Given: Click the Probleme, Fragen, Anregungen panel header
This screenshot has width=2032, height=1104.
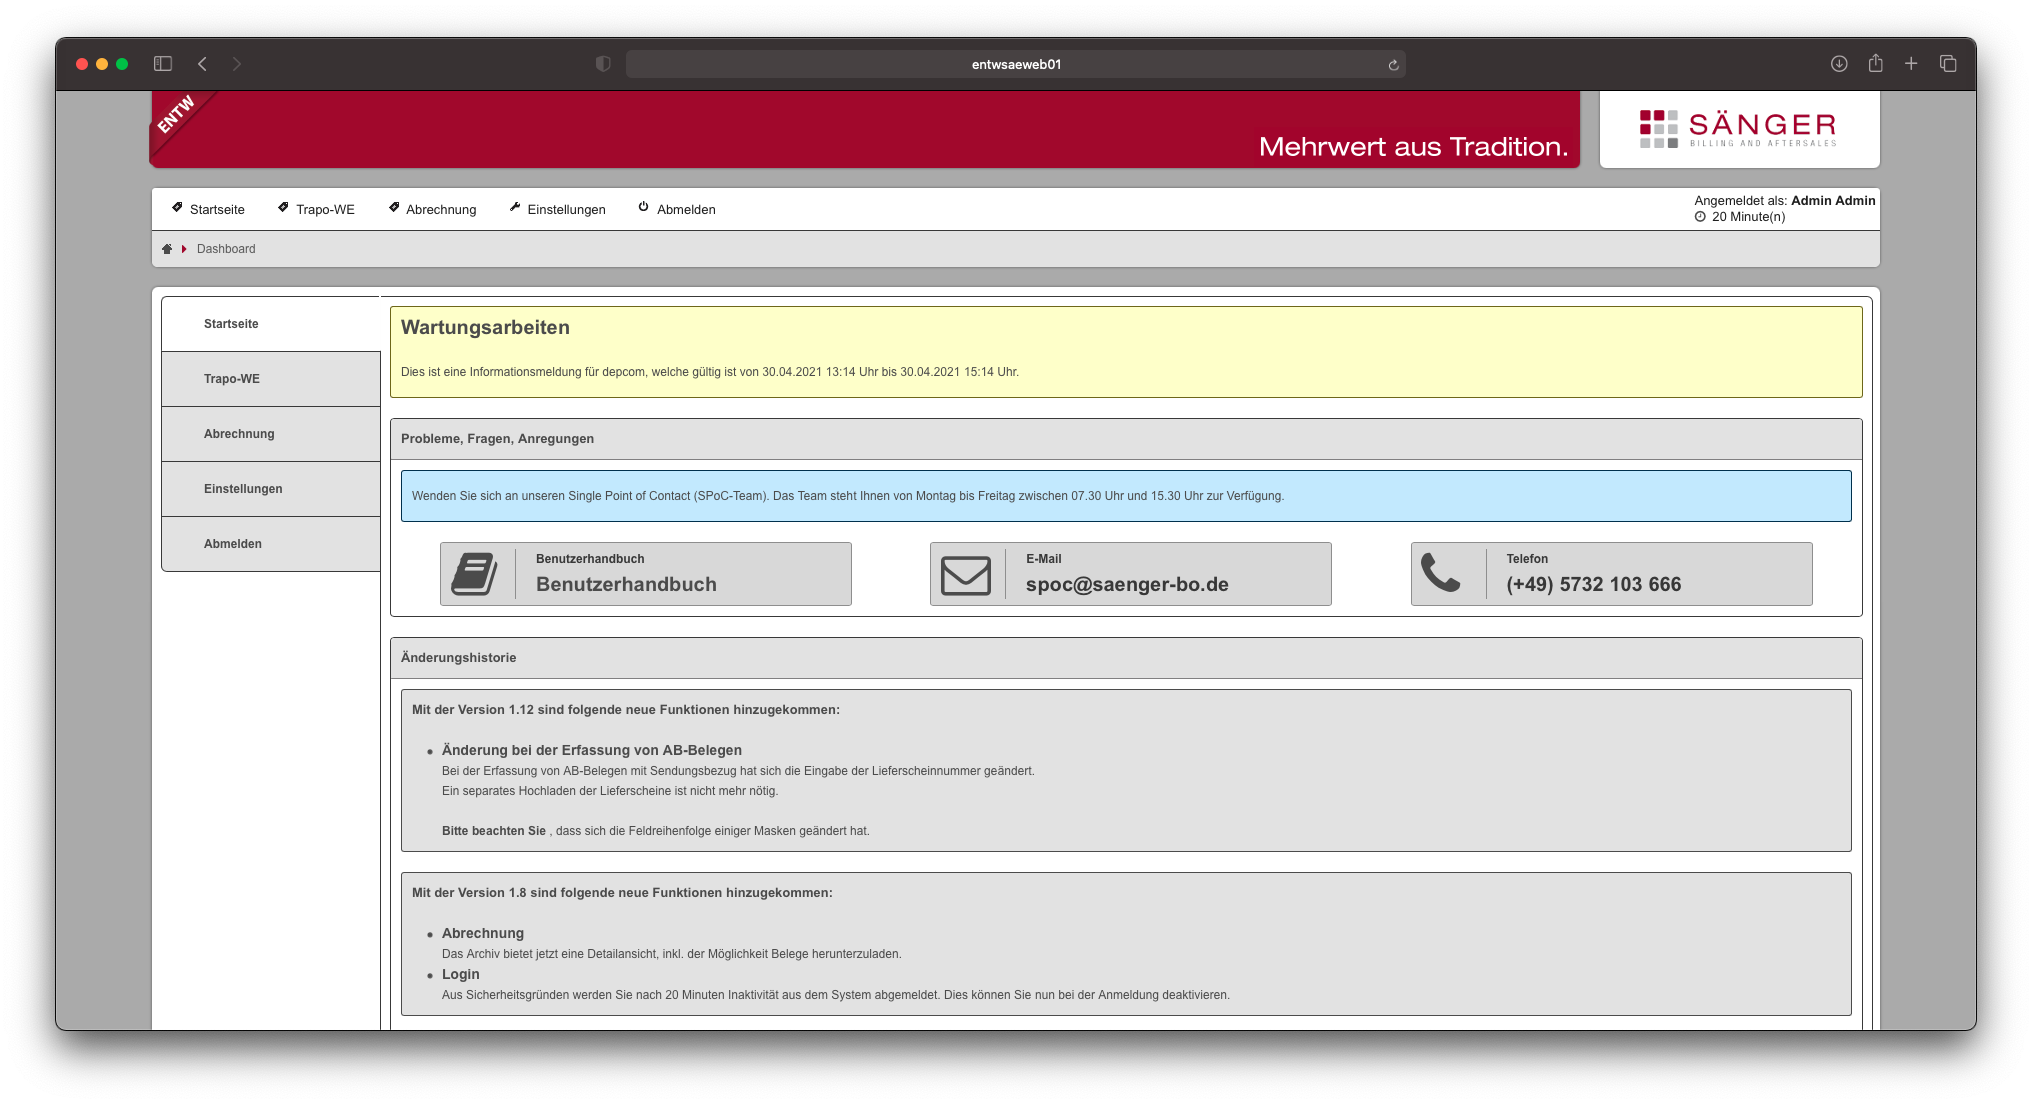Looking at the screenshot, I should (x=1126, y=439).
